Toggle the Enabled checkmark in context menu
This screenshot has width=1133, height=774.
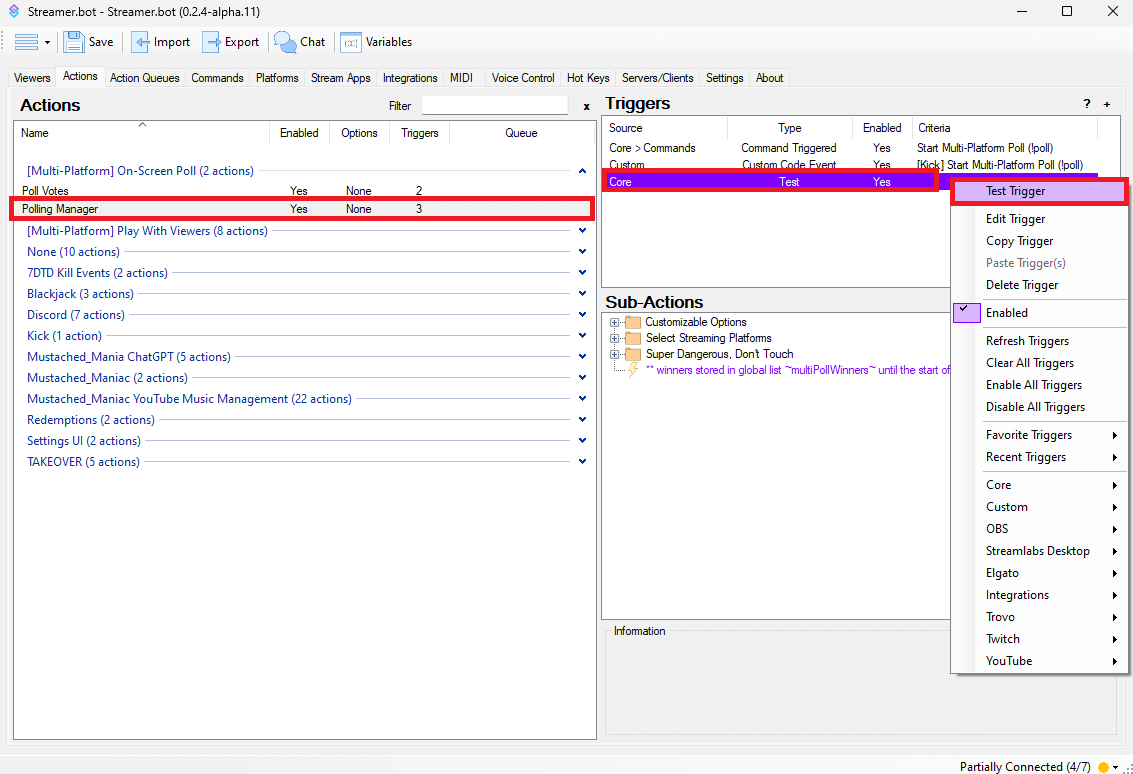[966, 313]
